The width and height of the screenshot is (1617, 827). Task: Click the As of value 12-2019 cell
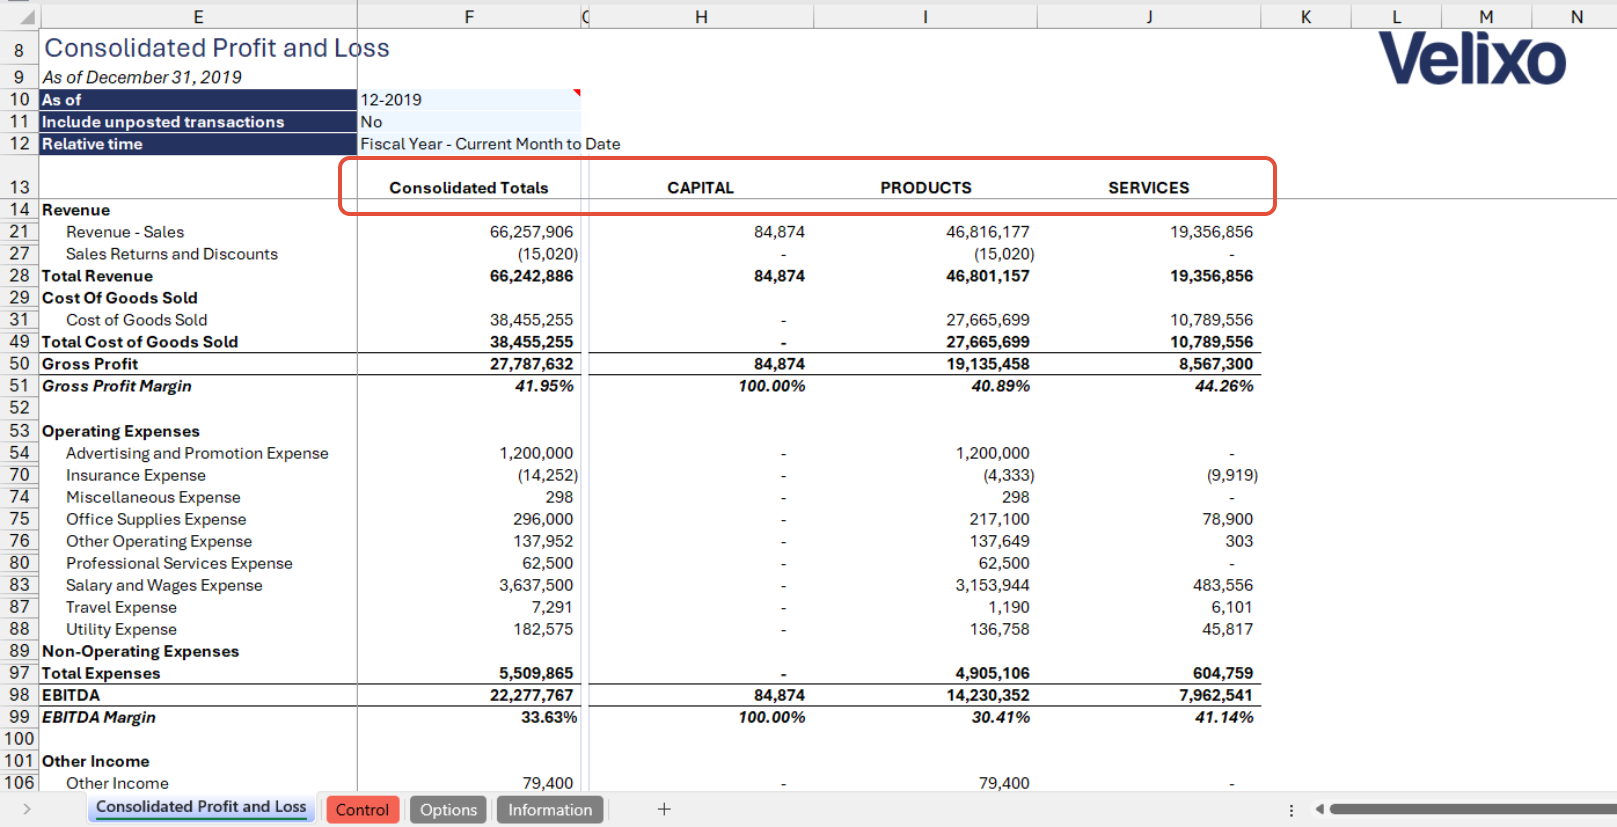[x=469, y=100]
